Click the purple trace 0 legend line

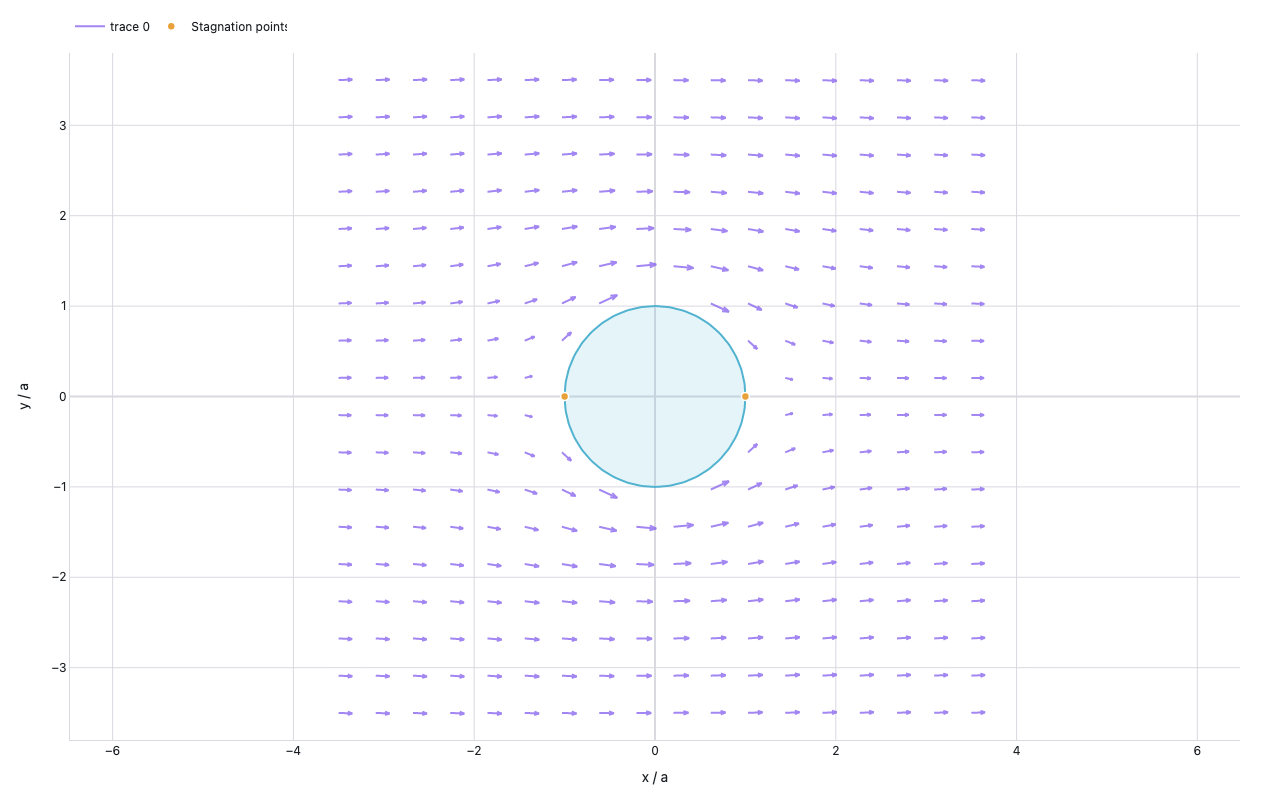pos(90,27)
